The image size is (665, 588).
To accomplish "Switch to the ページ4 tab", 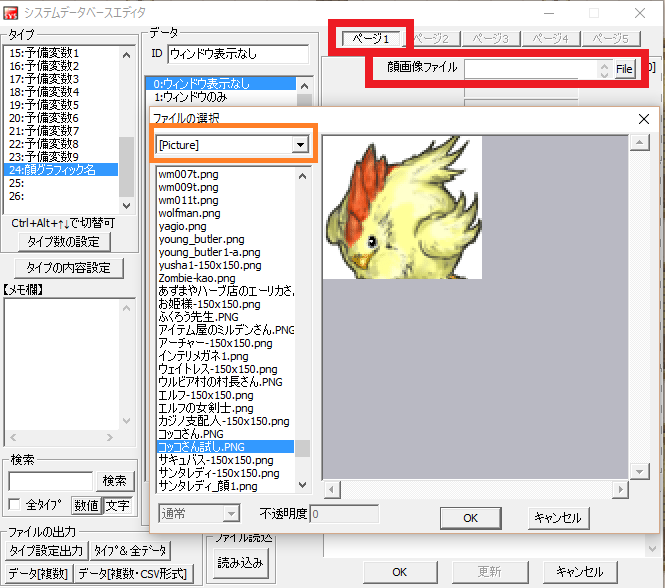I will coord(550,39).
